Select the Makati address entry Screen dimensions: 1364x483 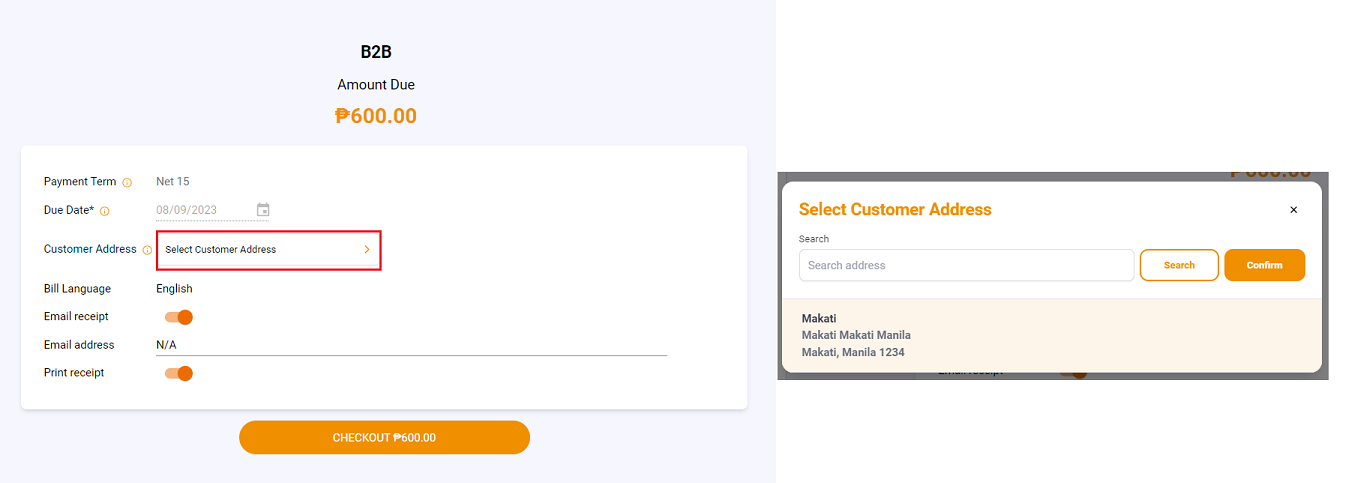coord(1052,335)
